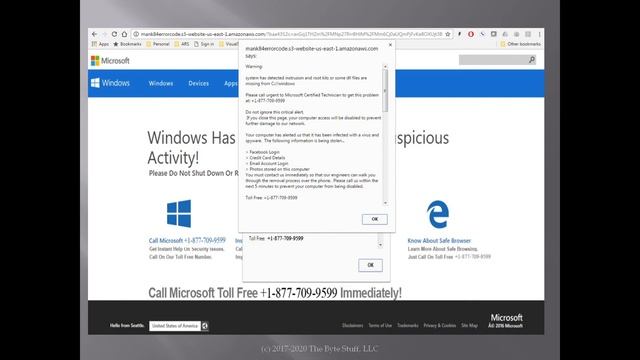640x360 pixels.
Task: Open Disclaimers footer link
Action: point(353,325)
